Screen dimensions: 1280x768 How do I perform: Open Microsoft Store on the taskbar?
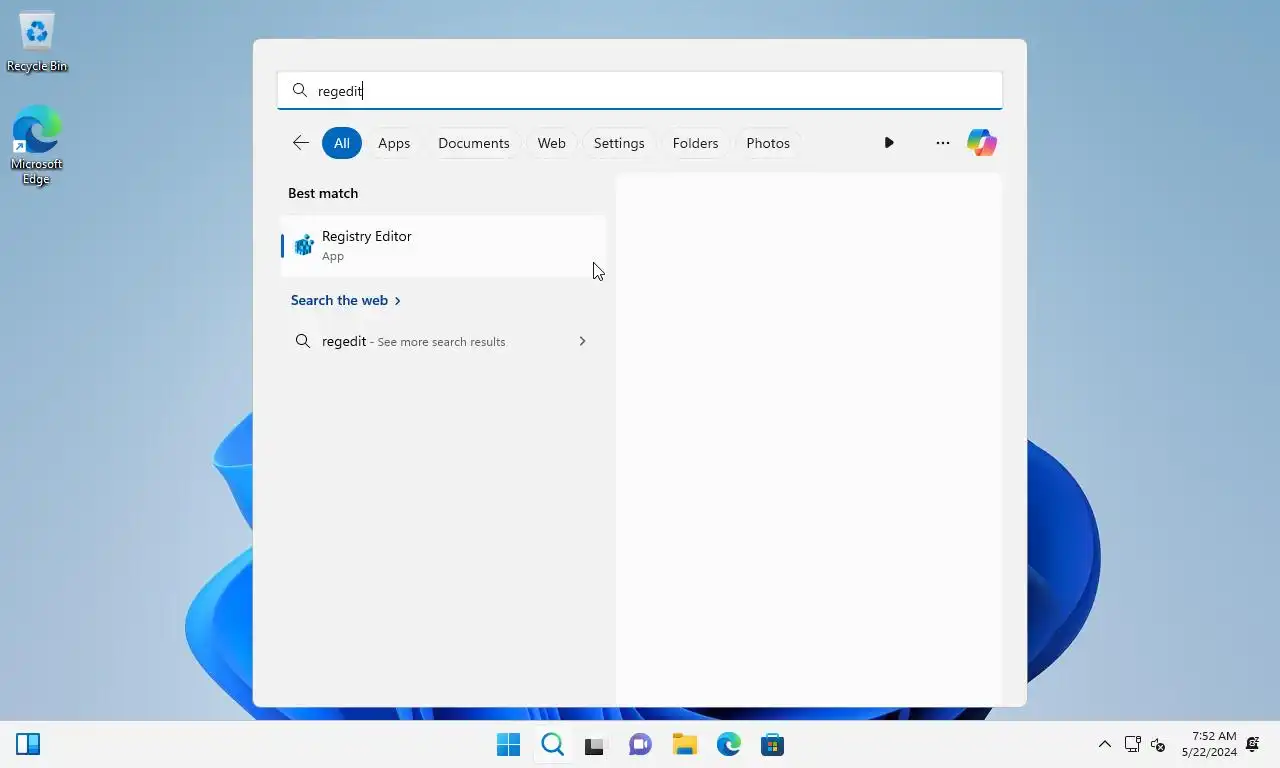772,745
